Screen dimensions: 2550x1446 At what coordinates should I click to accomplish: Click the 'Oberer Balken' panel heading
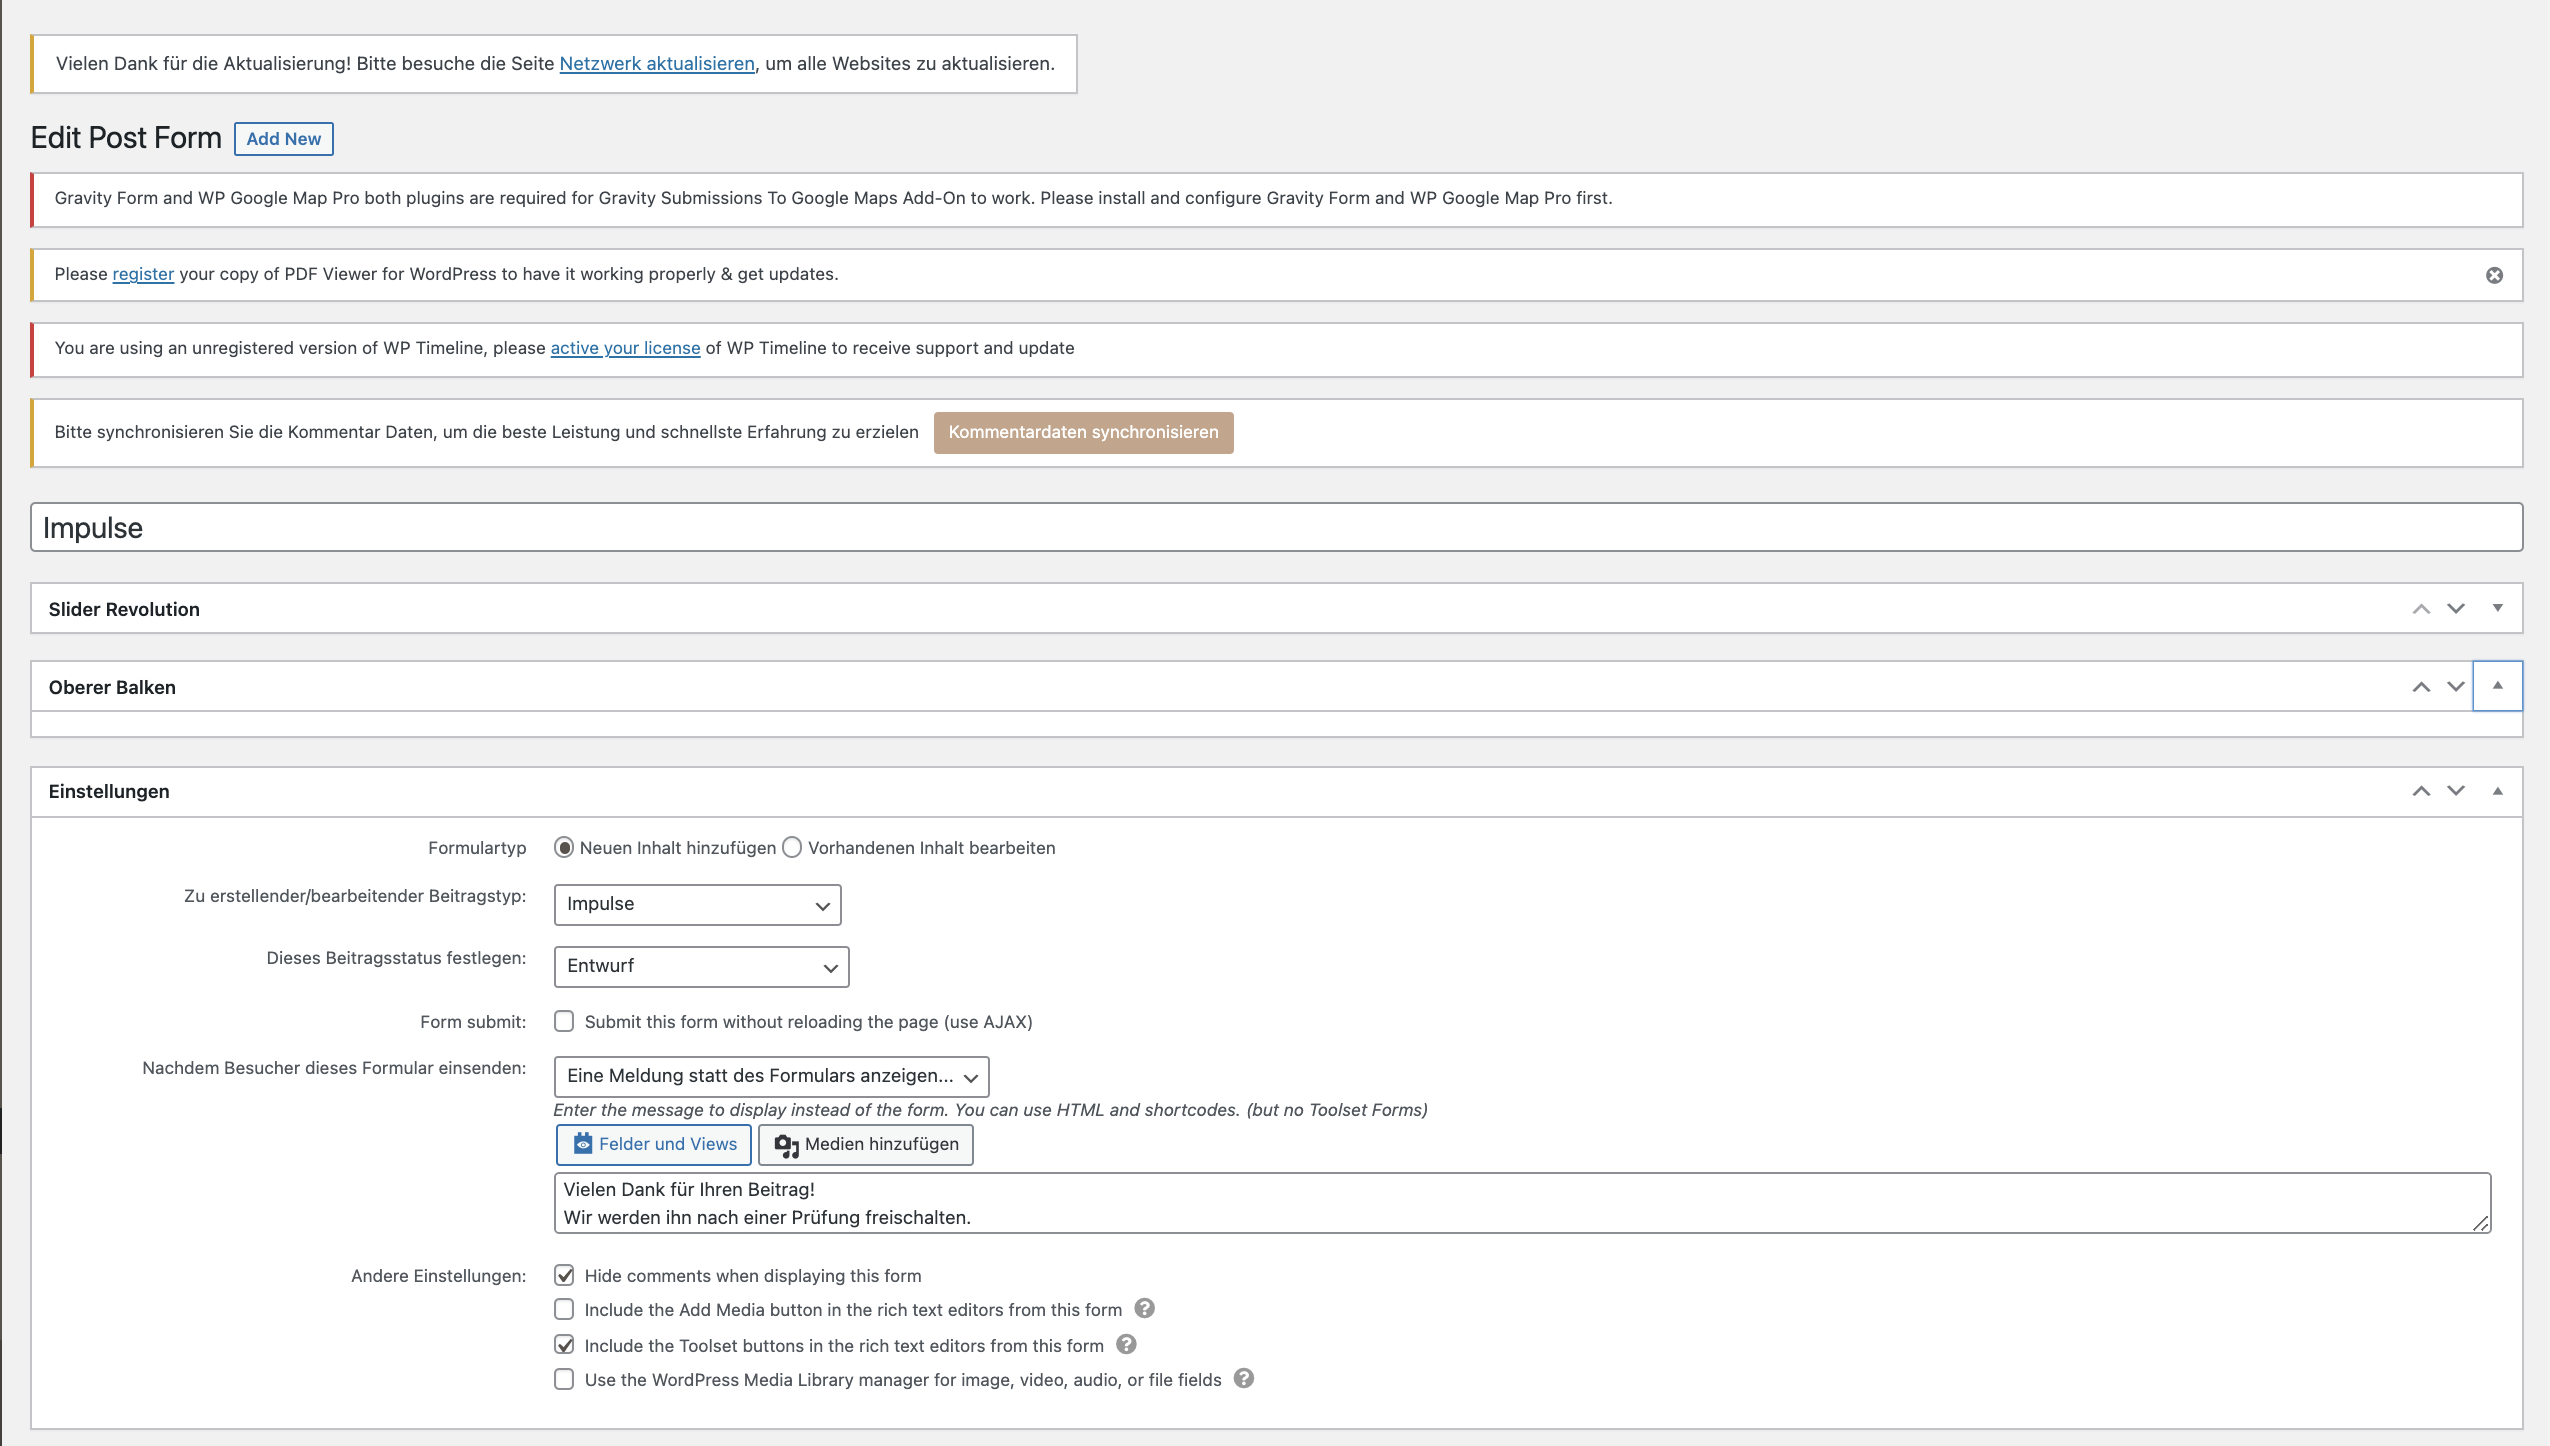pos(112,688)
